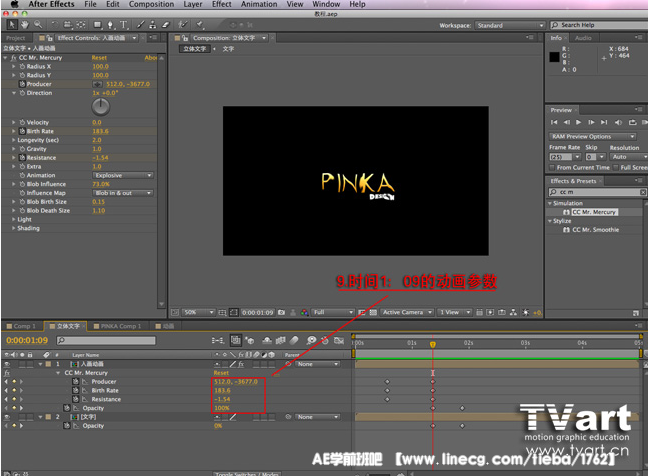This screenshot has width=648, height=476.
Task: Open the Active Camera dropdown
Action: [x=407, y=312]
